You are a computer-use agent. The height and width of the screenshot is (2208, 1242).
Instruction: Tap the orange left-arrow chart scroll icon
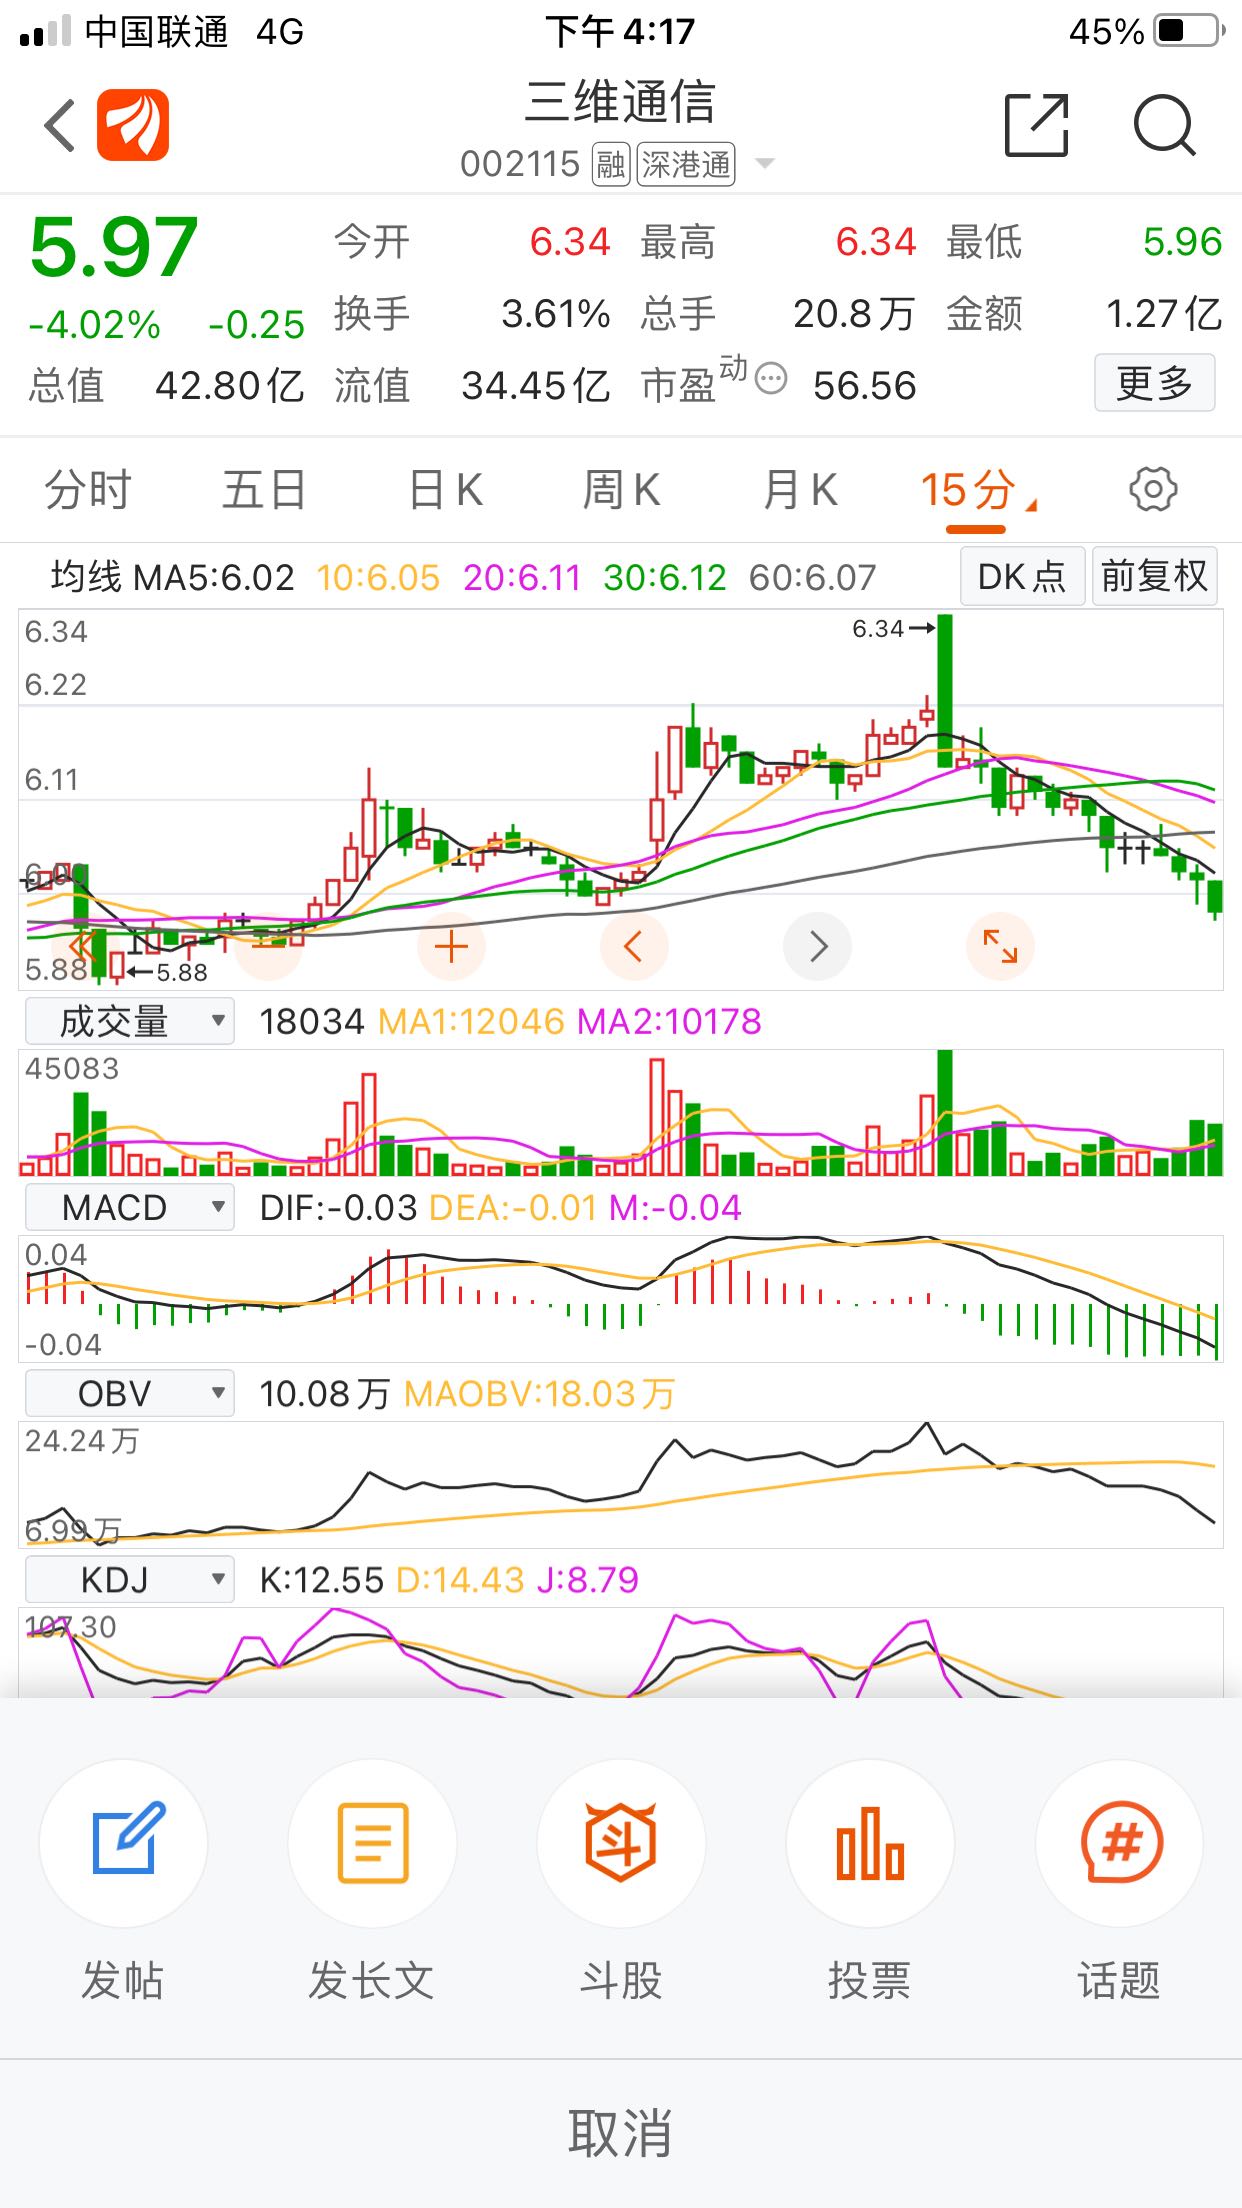[x=633, y=946]
